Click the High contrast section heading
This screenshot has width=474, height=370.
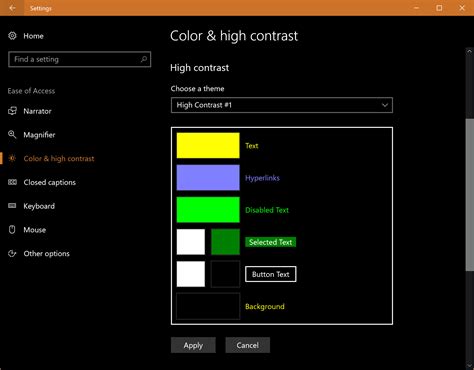tap(199, 68)
